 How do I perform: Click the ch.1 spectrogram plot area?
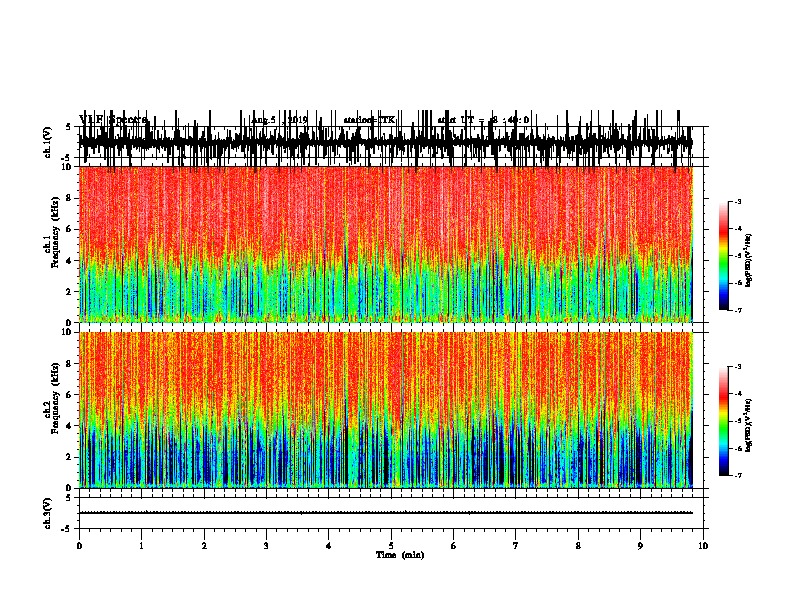386,244
